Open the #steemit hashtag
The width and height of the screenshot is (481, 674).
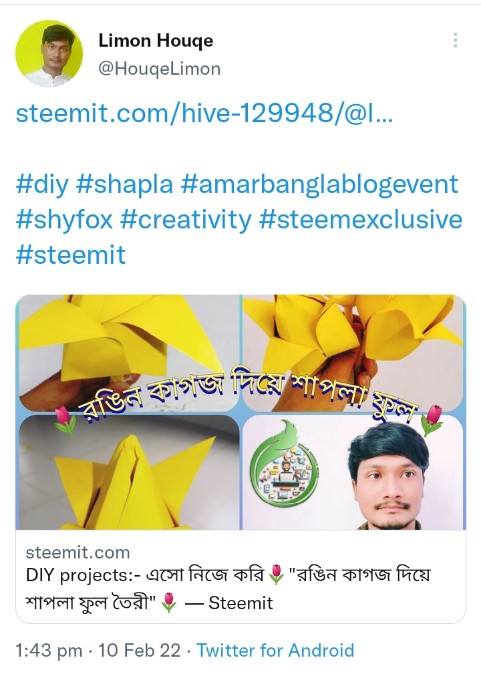[71, 255]
